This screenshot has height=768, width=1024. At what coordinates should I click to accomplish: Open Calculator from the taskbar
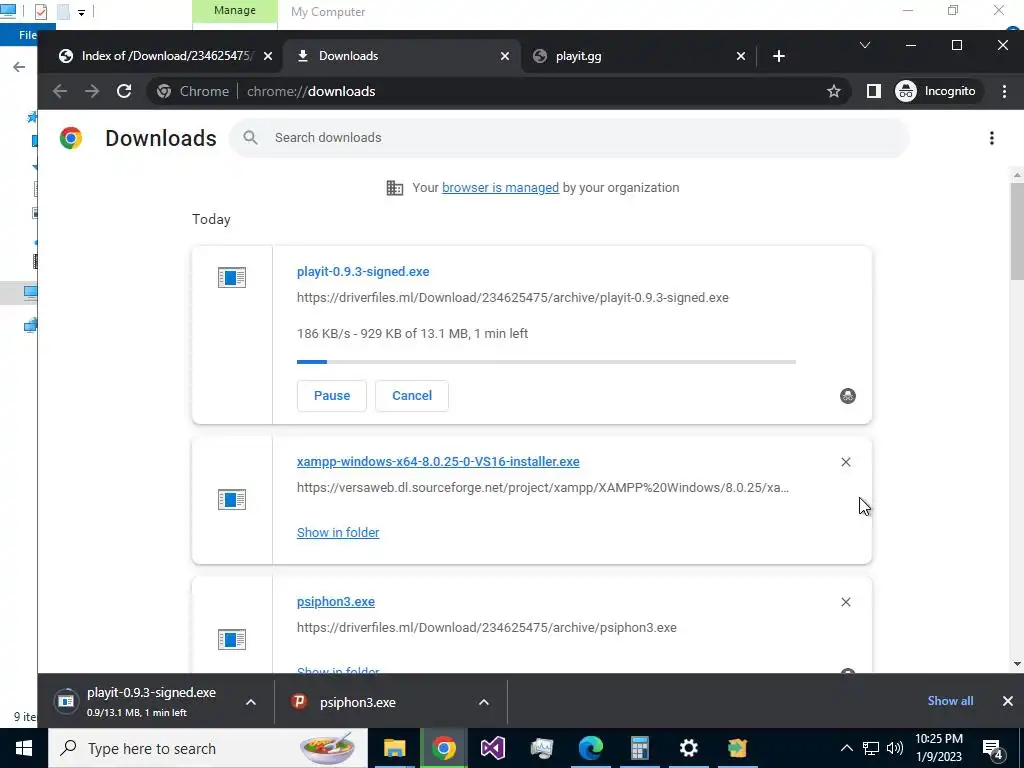(x=639, y=748)
